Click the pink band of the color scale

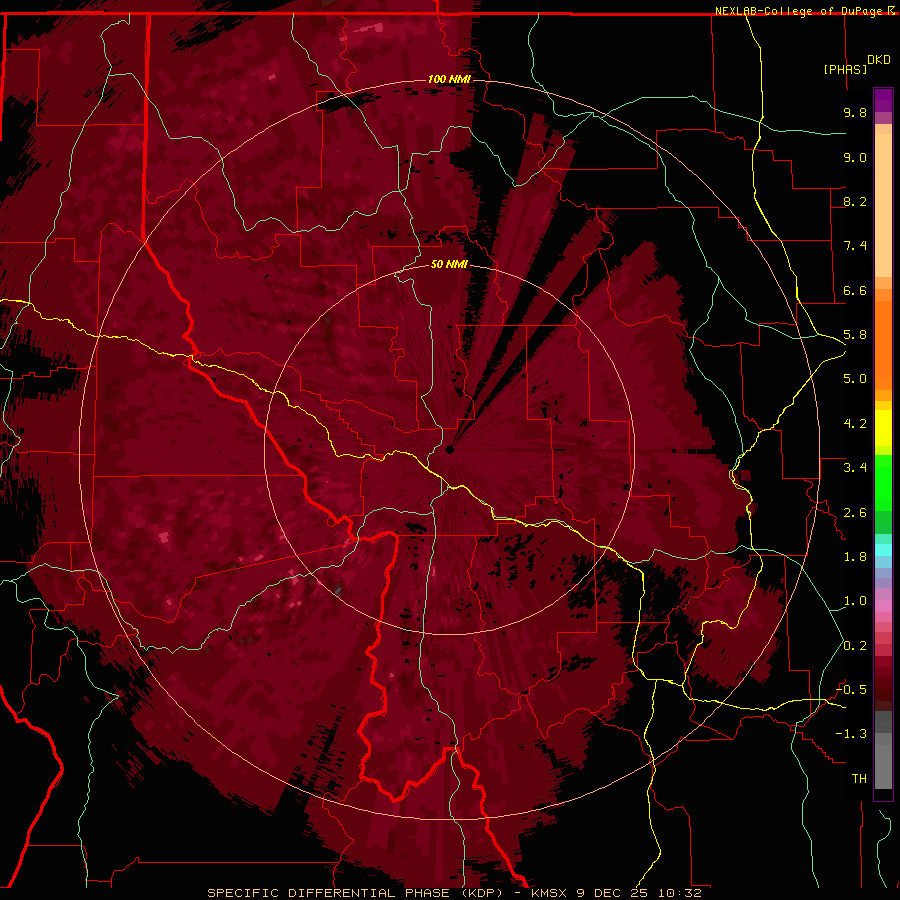click(883, 606)
